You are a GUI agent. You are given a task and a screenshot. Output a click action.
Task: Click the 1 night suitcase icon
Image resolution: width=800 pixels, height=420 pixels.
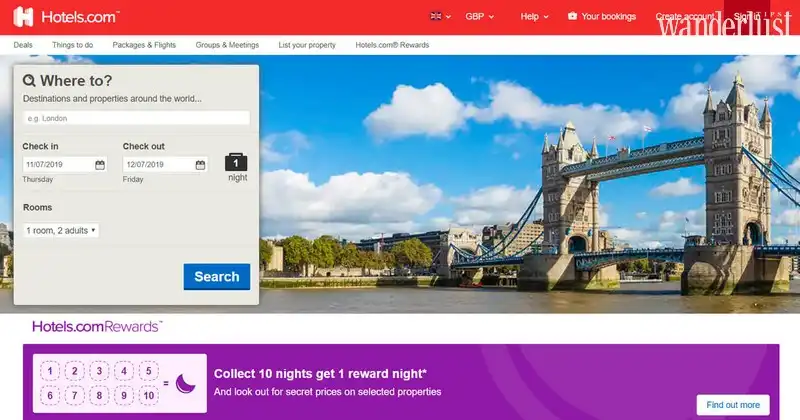[237, 162]
